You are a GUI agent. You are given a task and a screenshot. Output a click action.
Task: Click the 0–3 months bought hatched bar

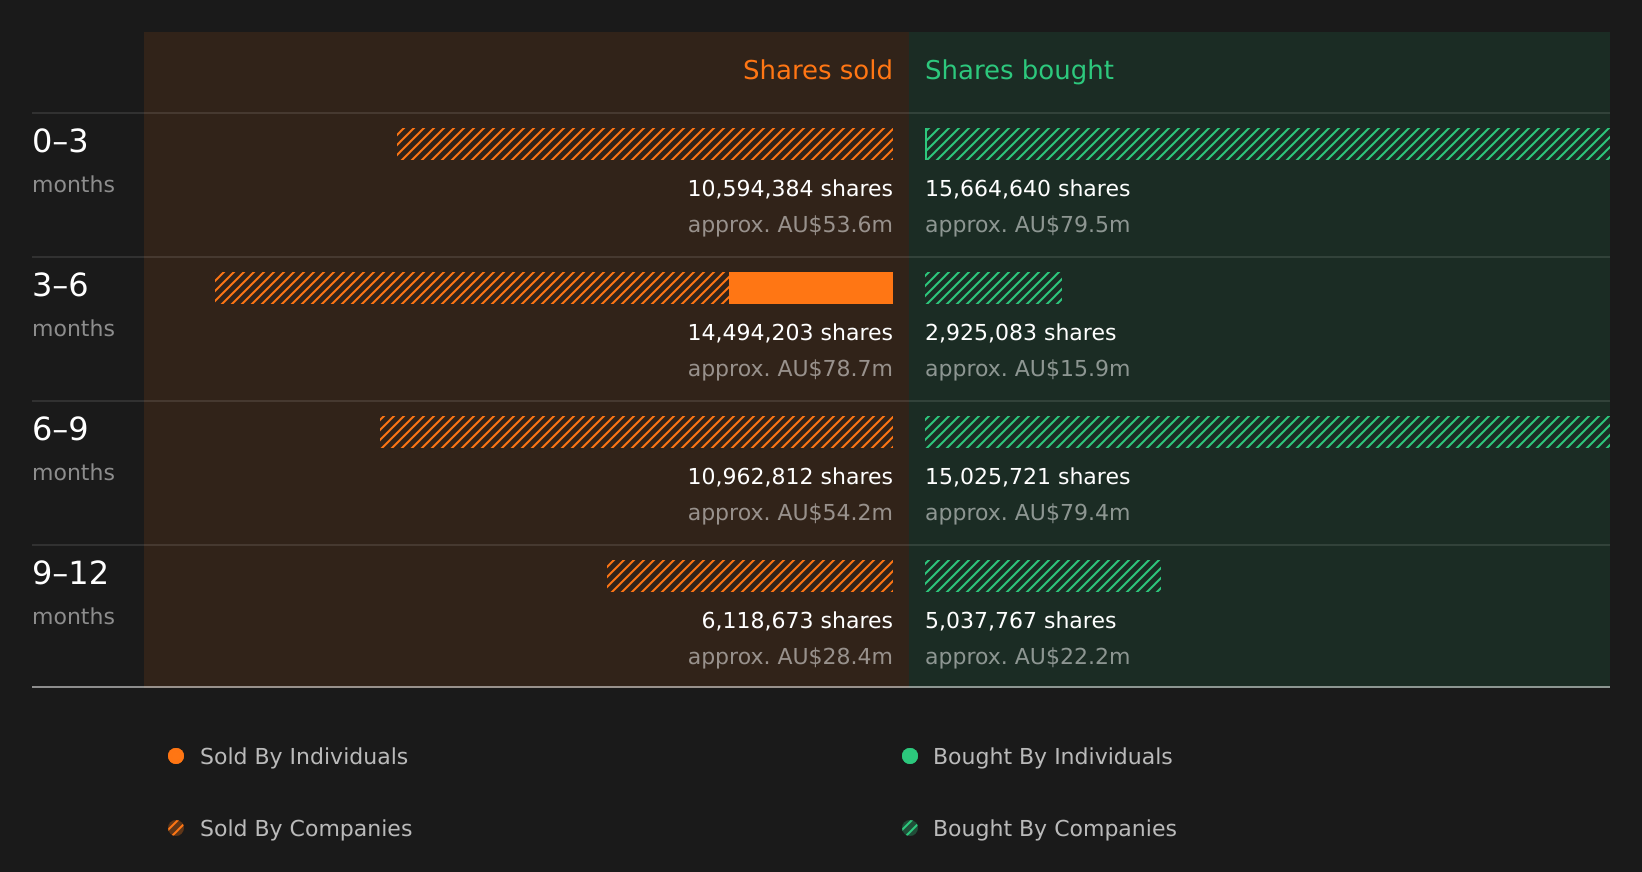pyautogui.click(x=1267, y=144)
